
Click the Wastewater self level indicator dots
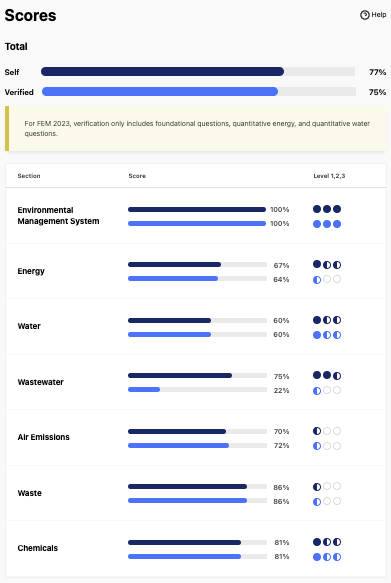tap(327, 375)
